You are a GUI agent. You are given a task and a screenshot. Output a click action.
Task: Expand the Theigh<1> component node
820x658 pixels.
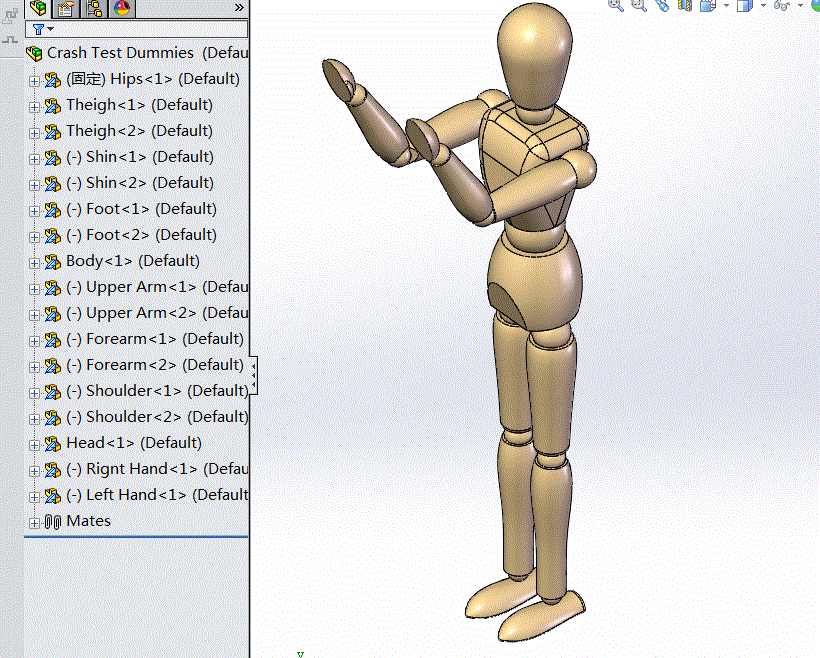point(34,107)
